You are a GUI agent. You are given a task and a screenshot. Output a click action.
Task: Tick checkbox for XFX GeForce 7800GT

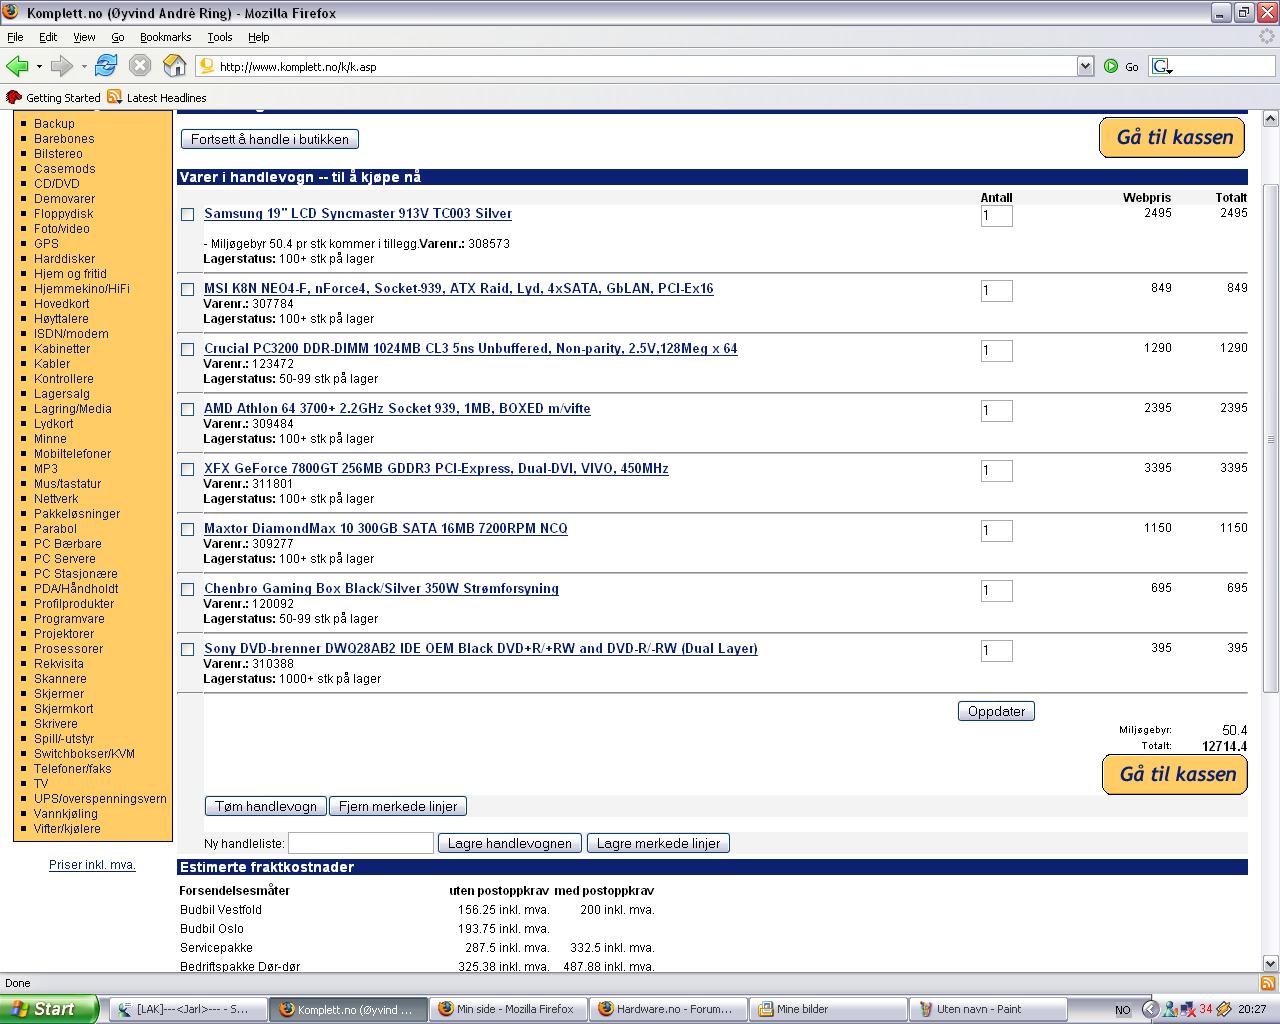click(x=187, y=469)
